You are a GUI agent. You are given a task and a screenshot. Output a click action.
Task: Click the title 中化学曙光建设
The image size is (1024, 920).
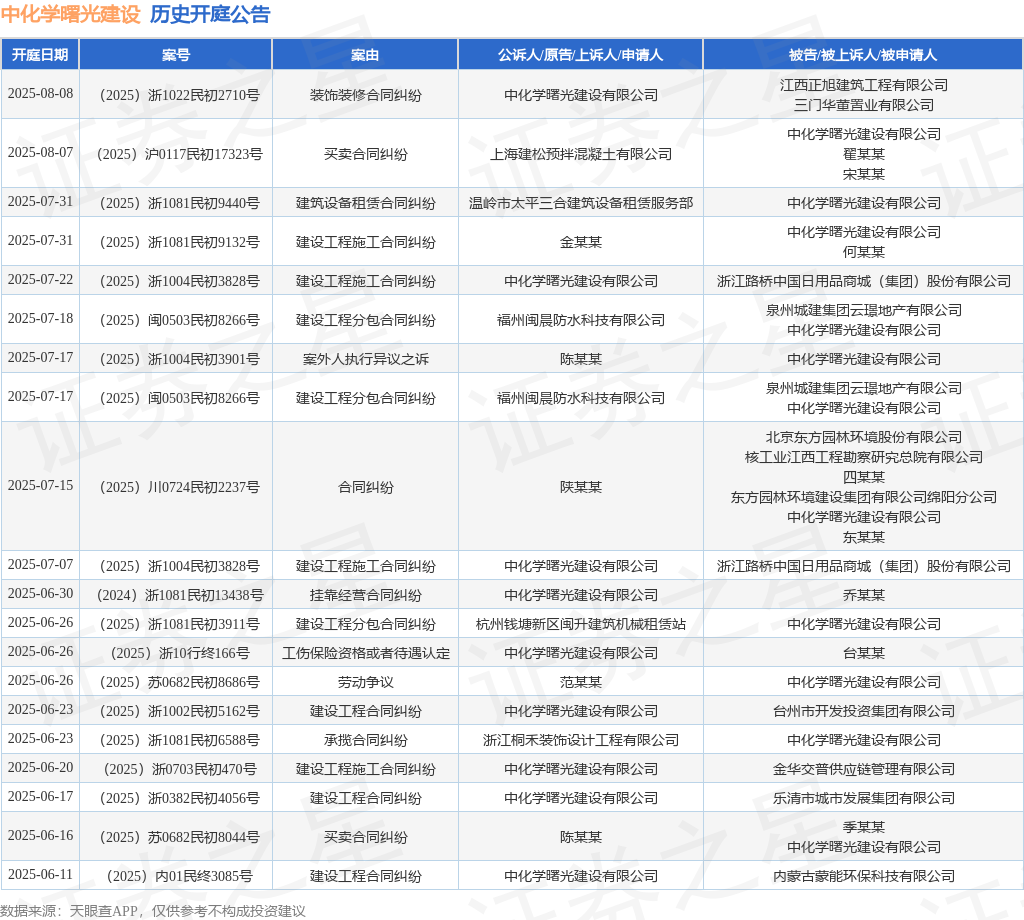[71, 14]
